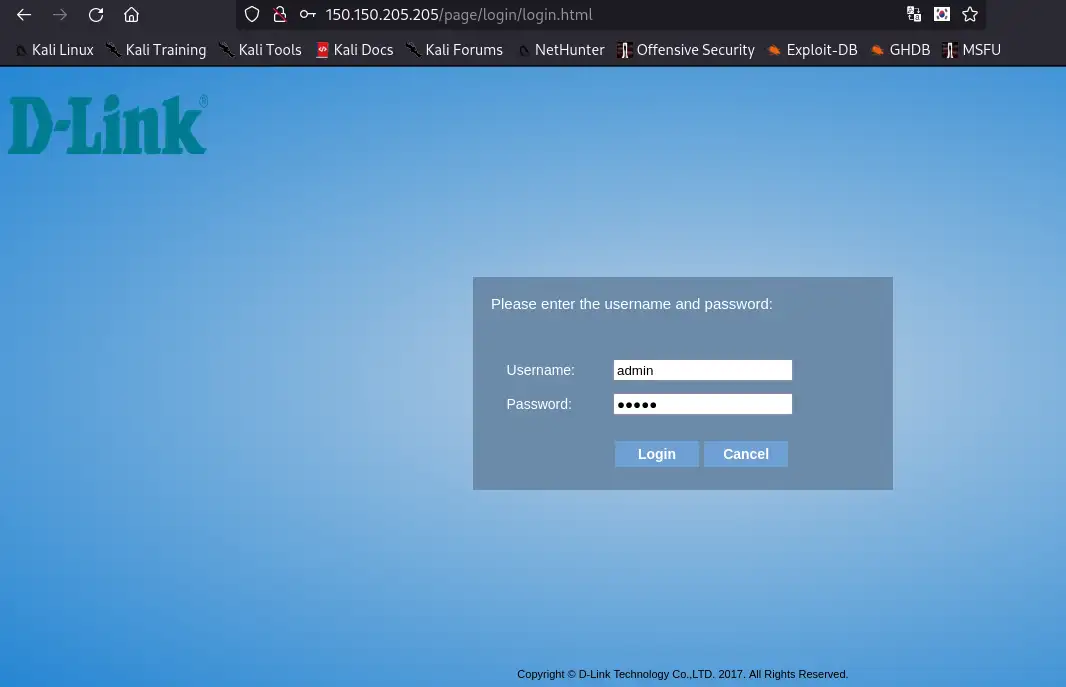Open the page translation icon
Image resolution: width=1066 pixels, height=687 pixels.
913,14
